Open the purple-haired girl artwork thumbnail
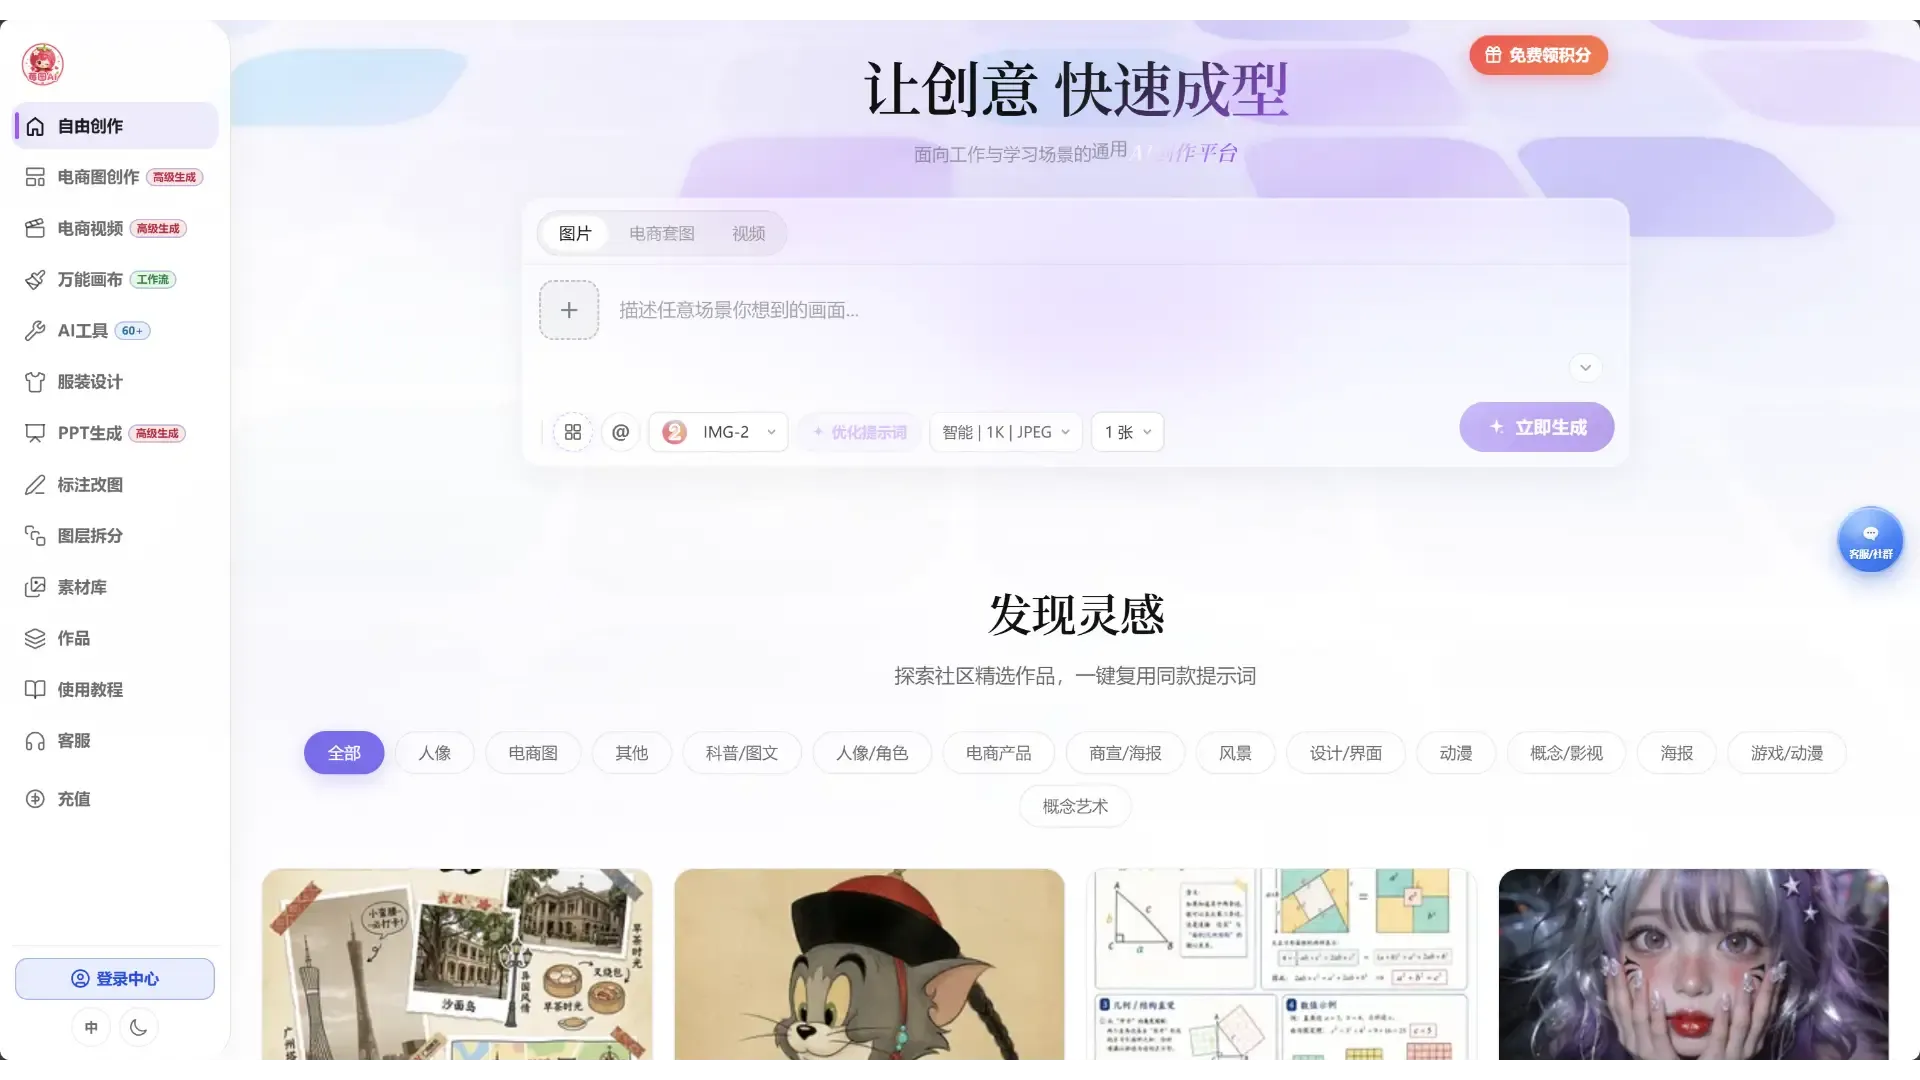This screenshot has width=1920, height=1080. 1693,964
